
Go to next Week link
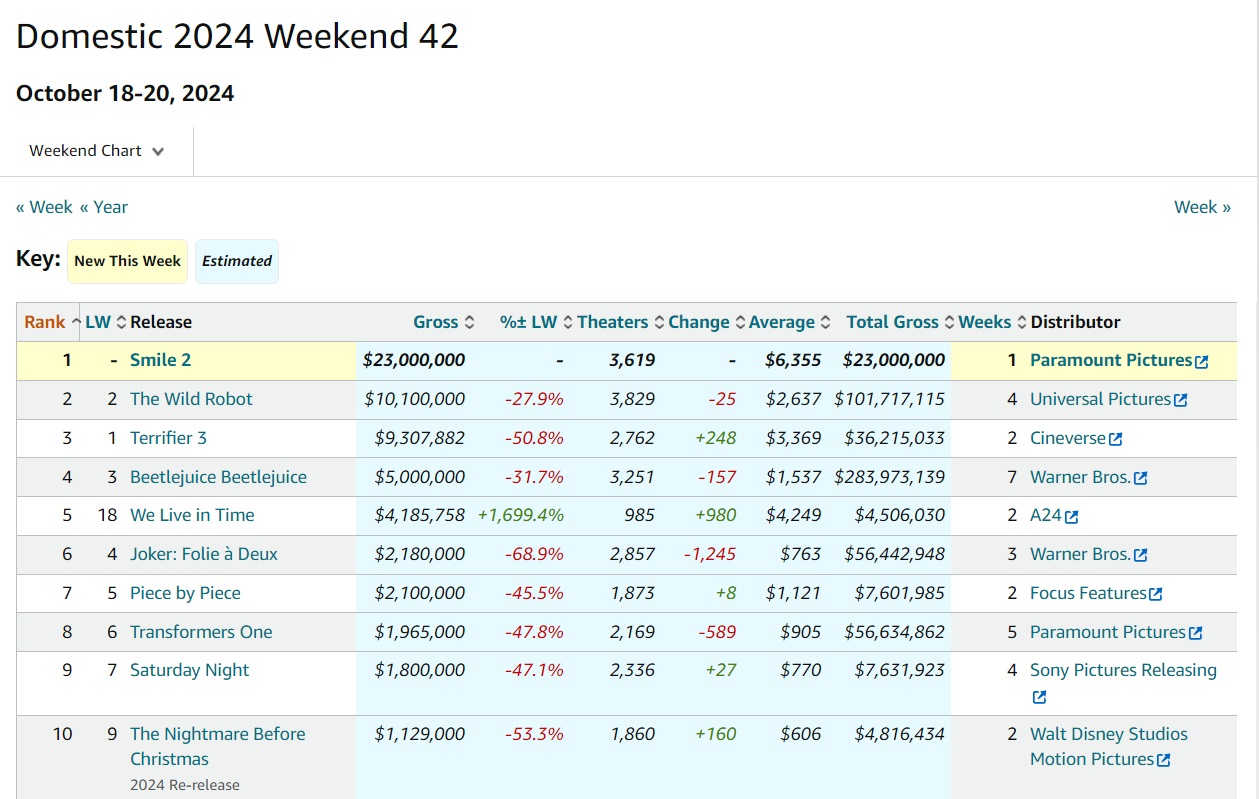[x=1202, y=207]
